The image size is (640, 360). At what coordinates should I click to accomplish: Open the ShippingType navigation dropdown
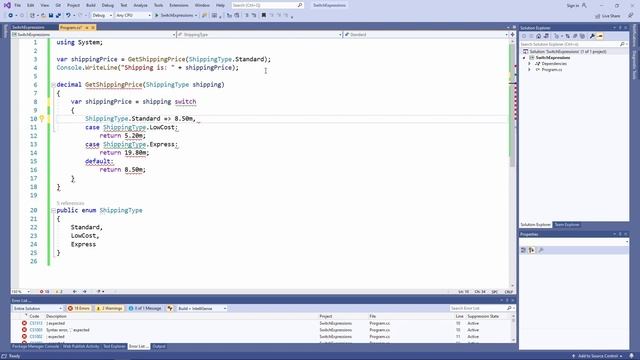(x=260, y=35)
